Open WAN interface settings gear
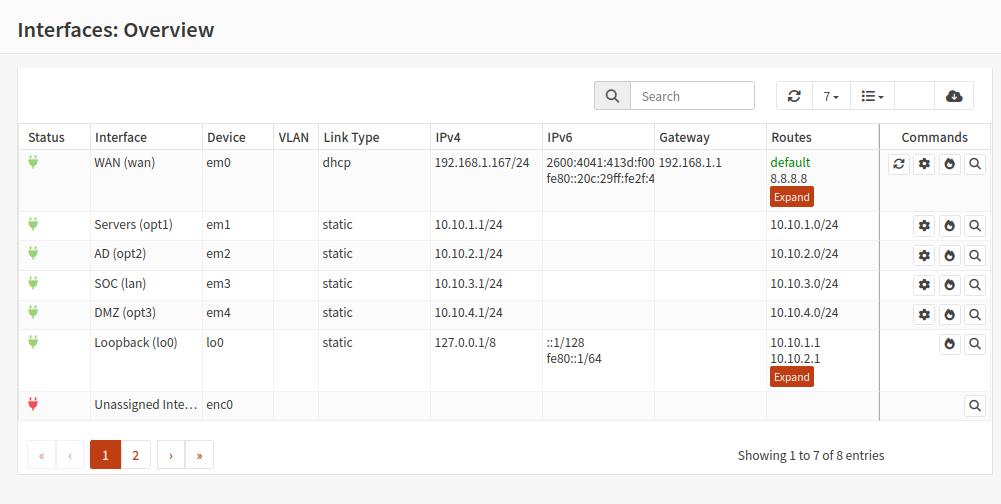 click(x=925, y=164)
